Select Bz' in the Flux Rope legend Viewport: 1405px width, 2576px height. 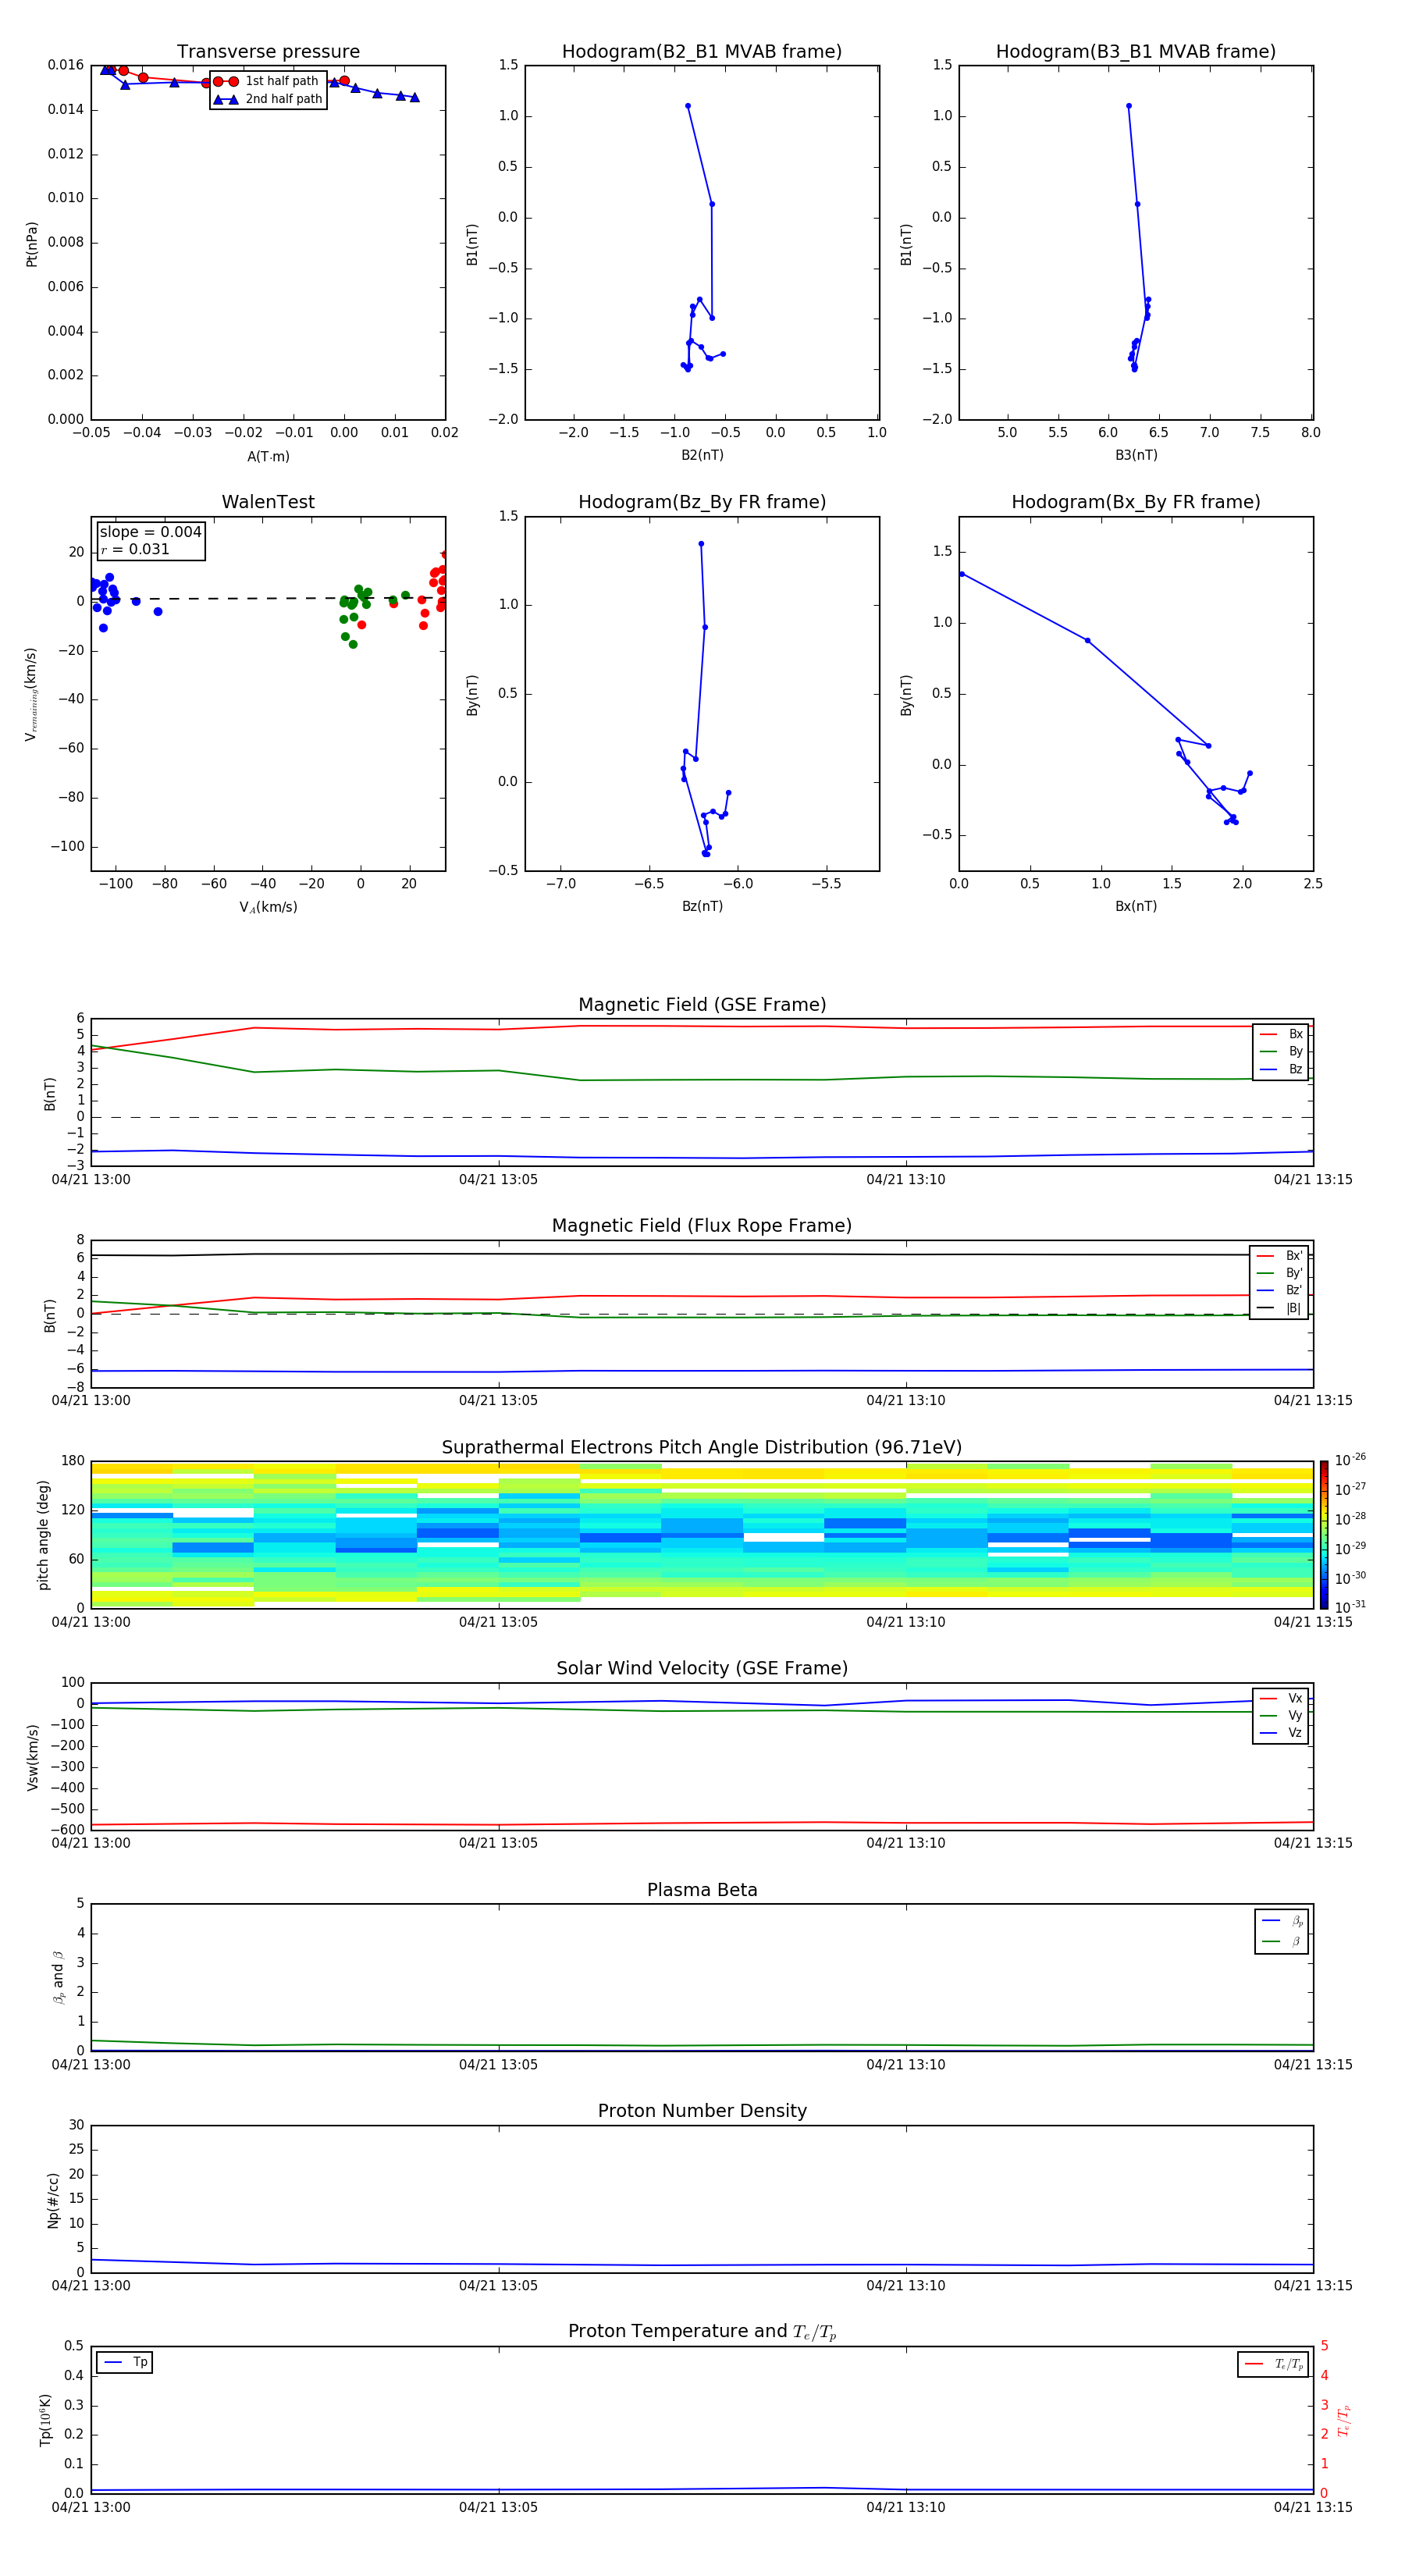point(1279,1290)
